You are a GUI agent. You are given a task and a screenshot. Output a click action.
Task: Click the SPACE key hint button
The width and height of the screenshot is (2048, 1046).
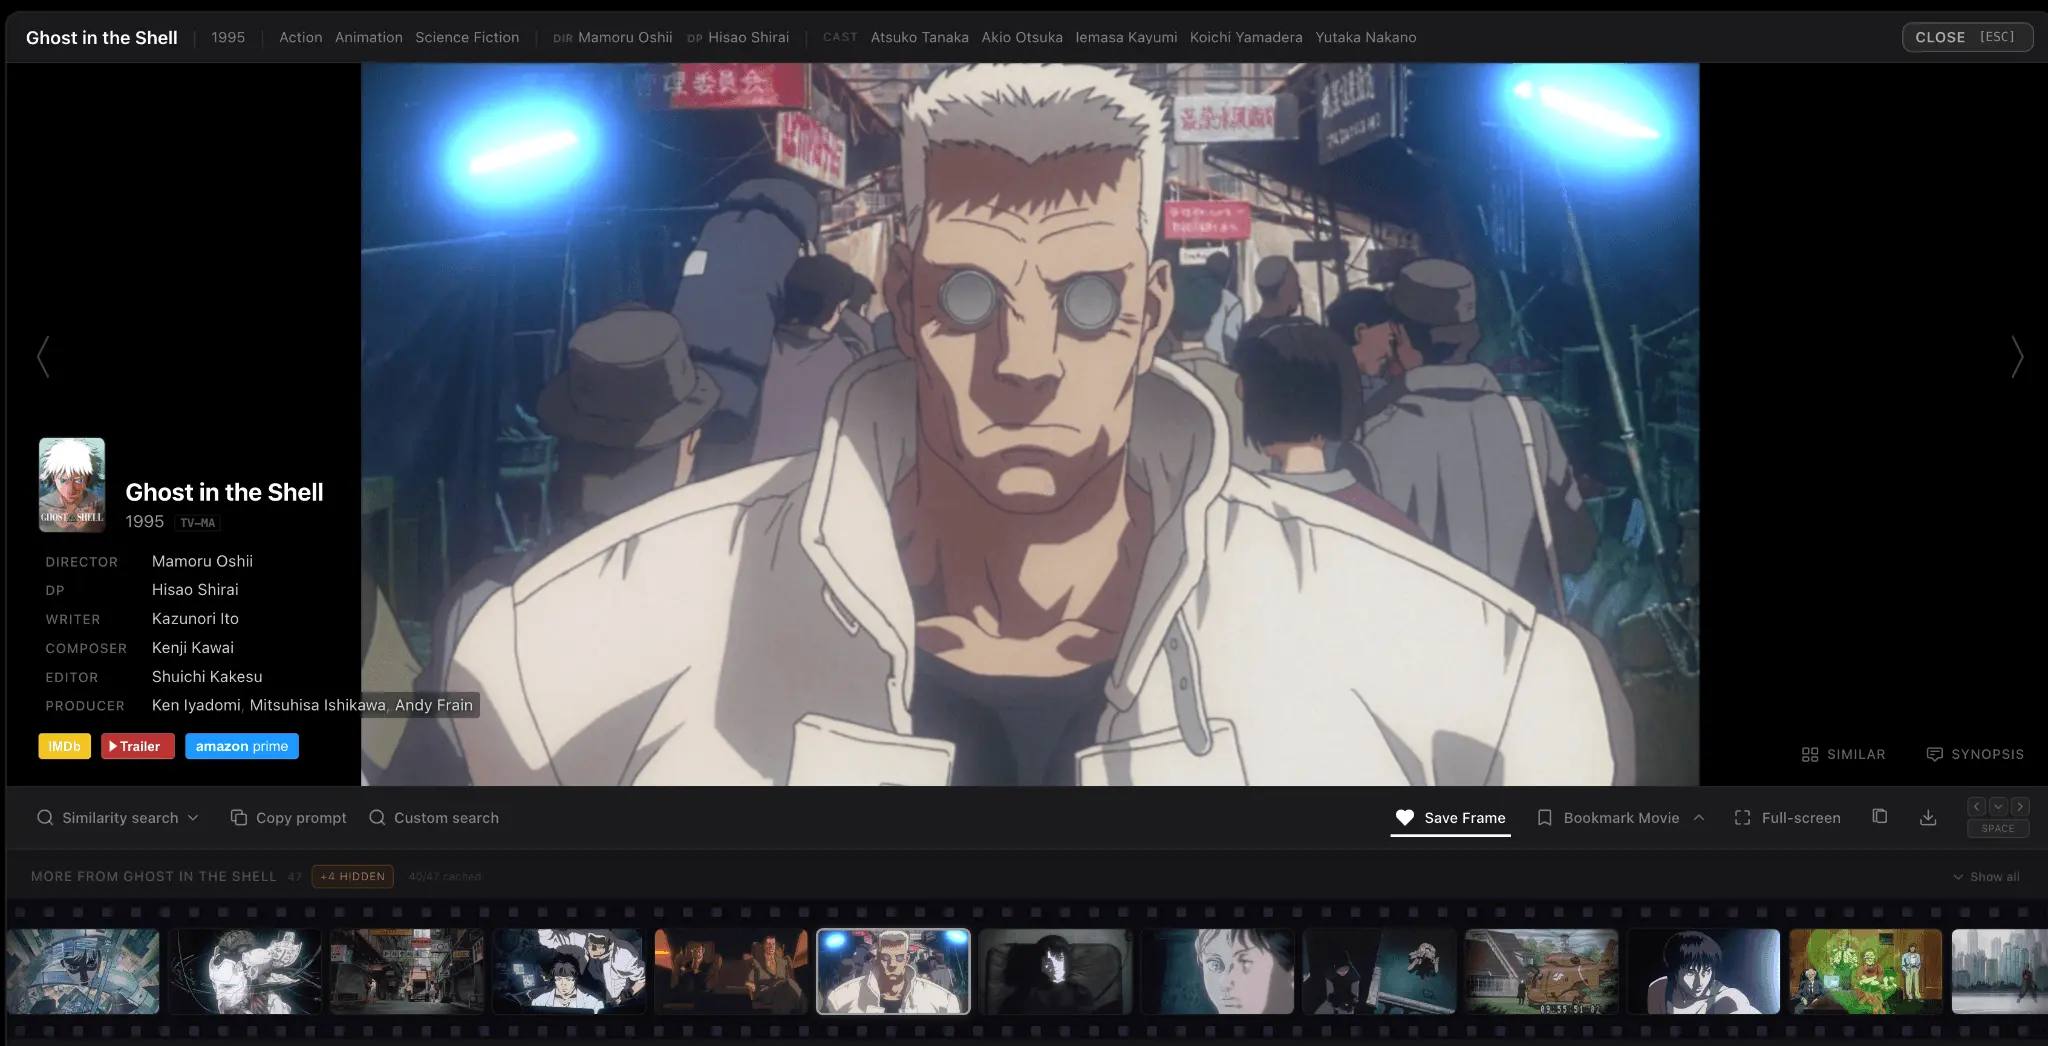point(1998,828)
